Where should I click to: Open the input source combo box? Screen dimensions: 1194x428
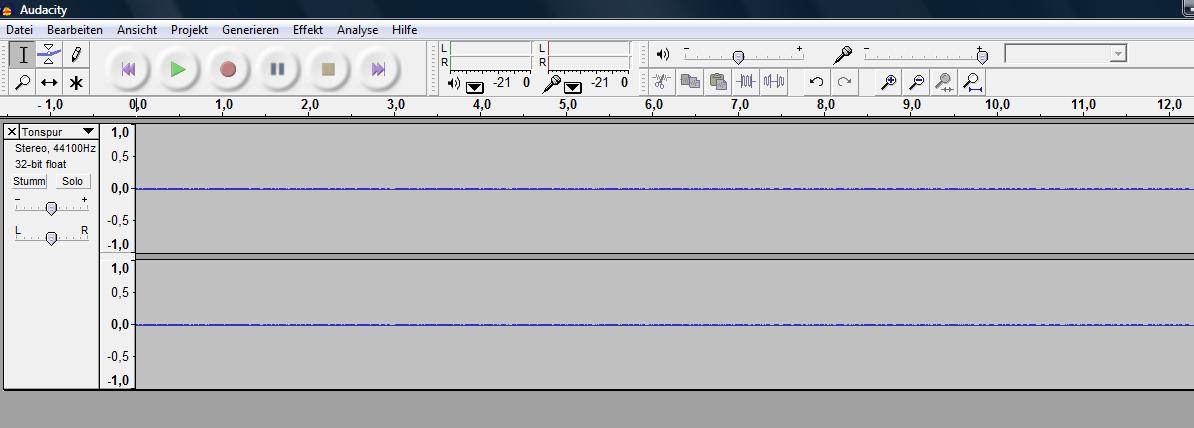coord(1065,53)
